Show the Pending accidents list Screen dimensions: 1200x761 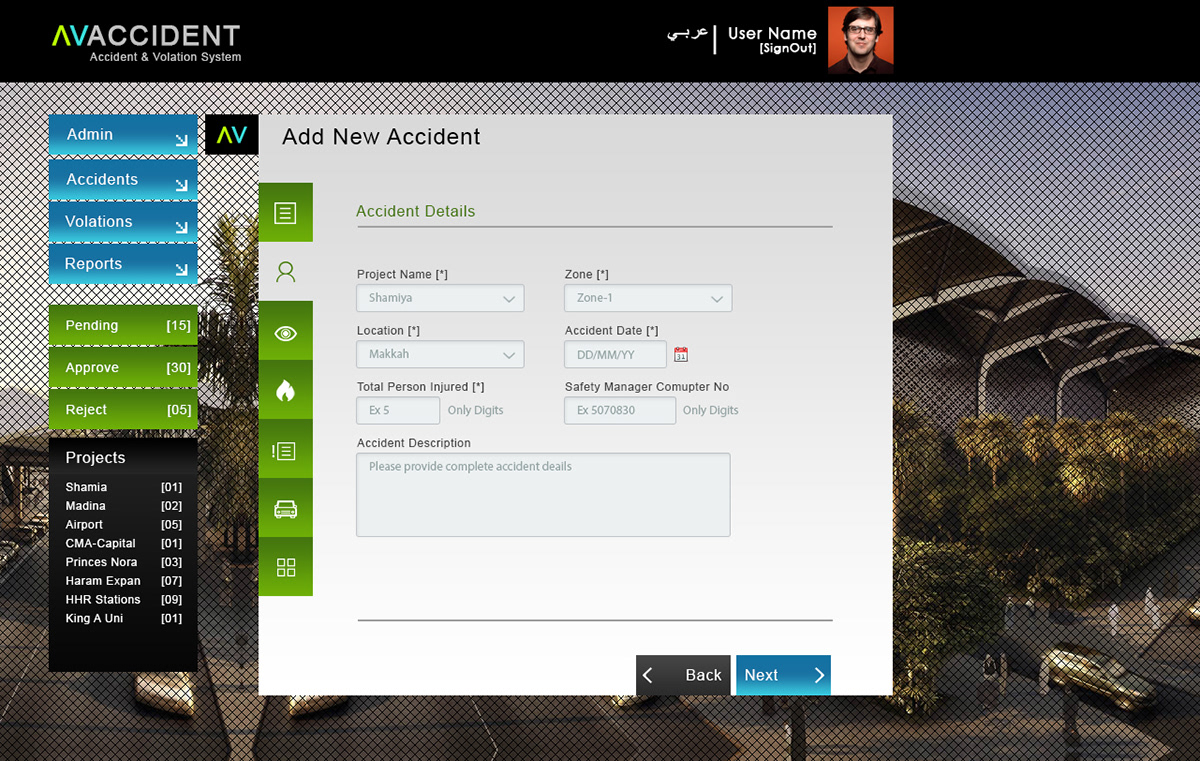123,326
